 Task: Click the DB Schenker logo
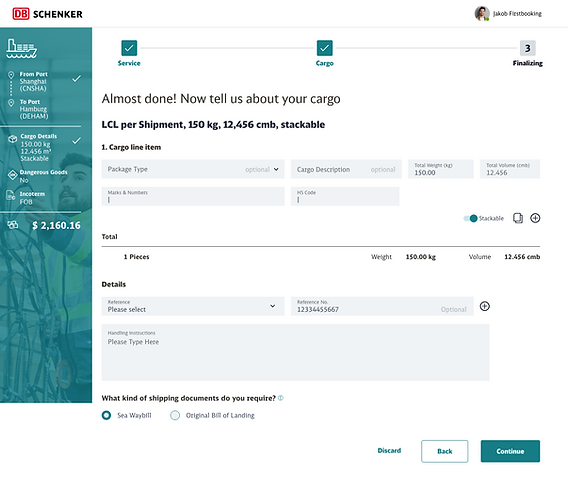47,14
